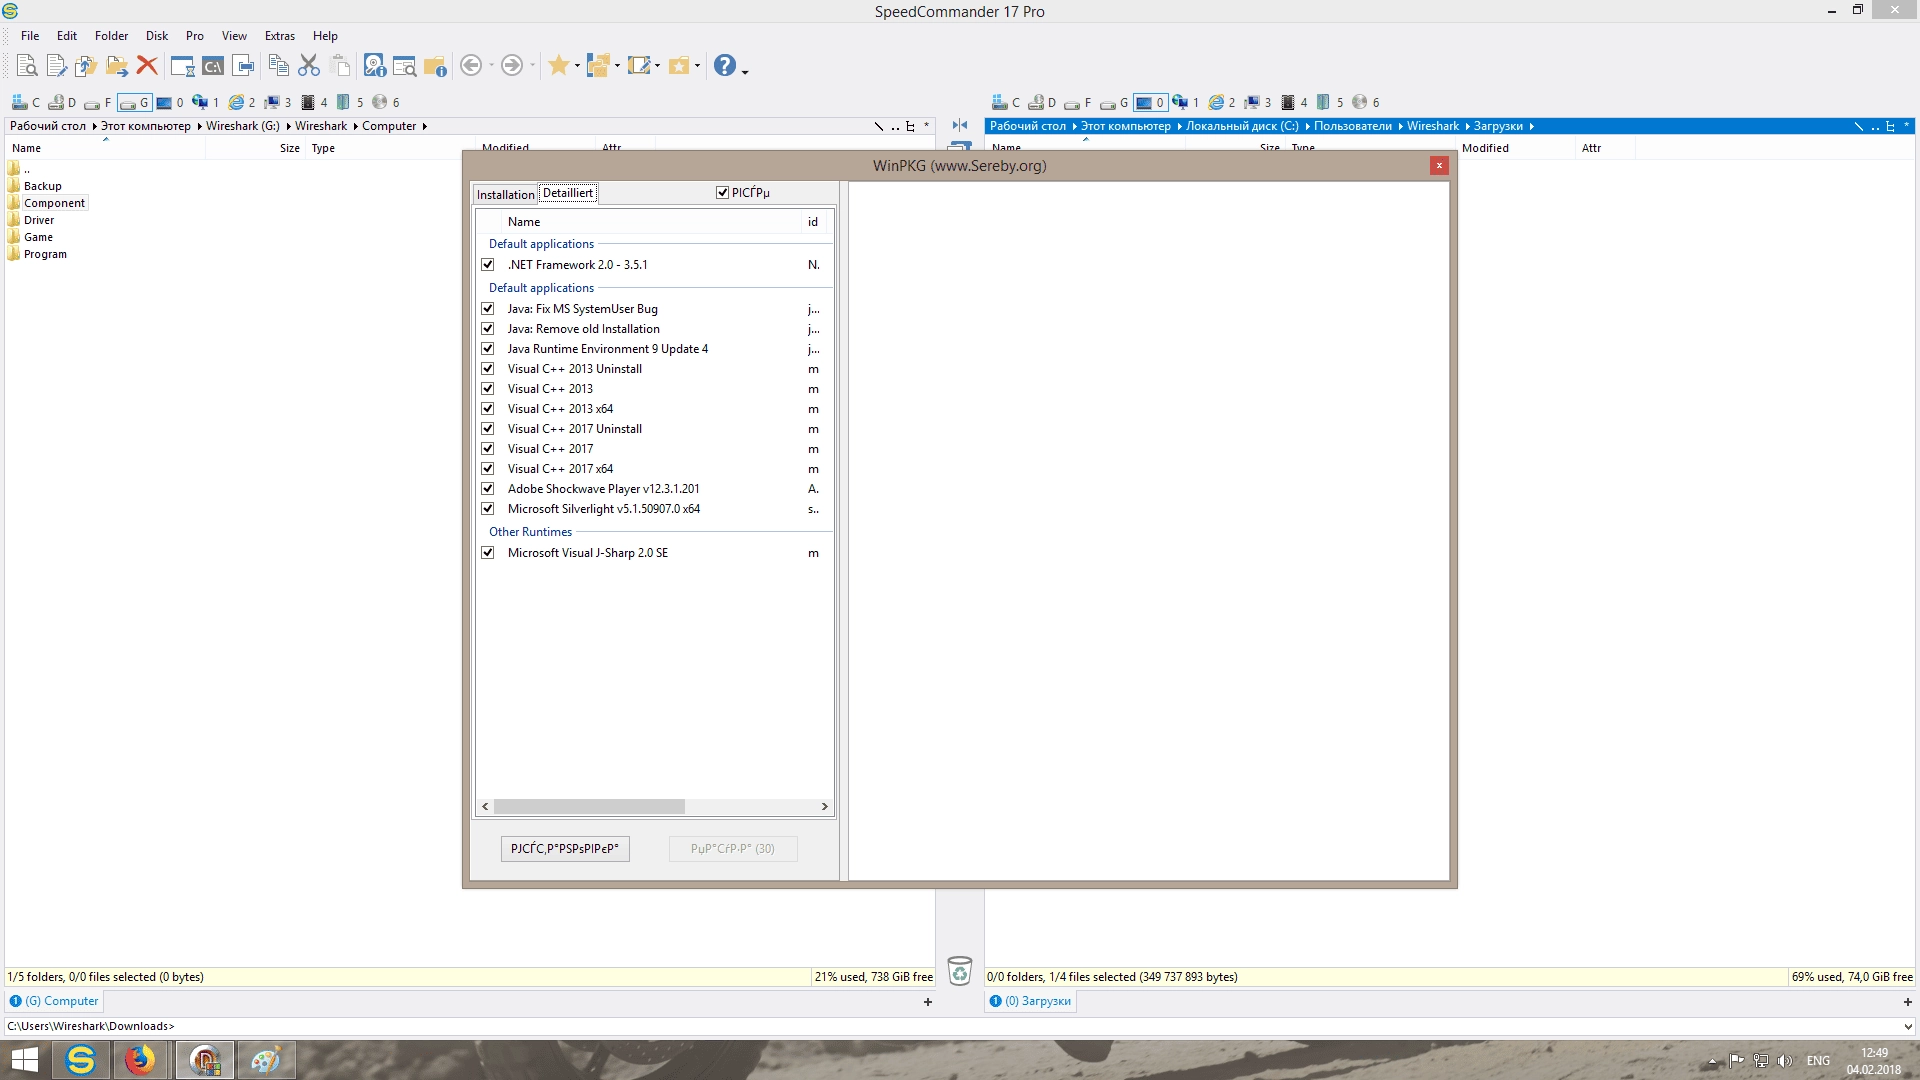Viewport: 1920px width, 1080px height.
Task: Click the left arrow of WinPKG list scrollbar
Action: pos(485,806)
